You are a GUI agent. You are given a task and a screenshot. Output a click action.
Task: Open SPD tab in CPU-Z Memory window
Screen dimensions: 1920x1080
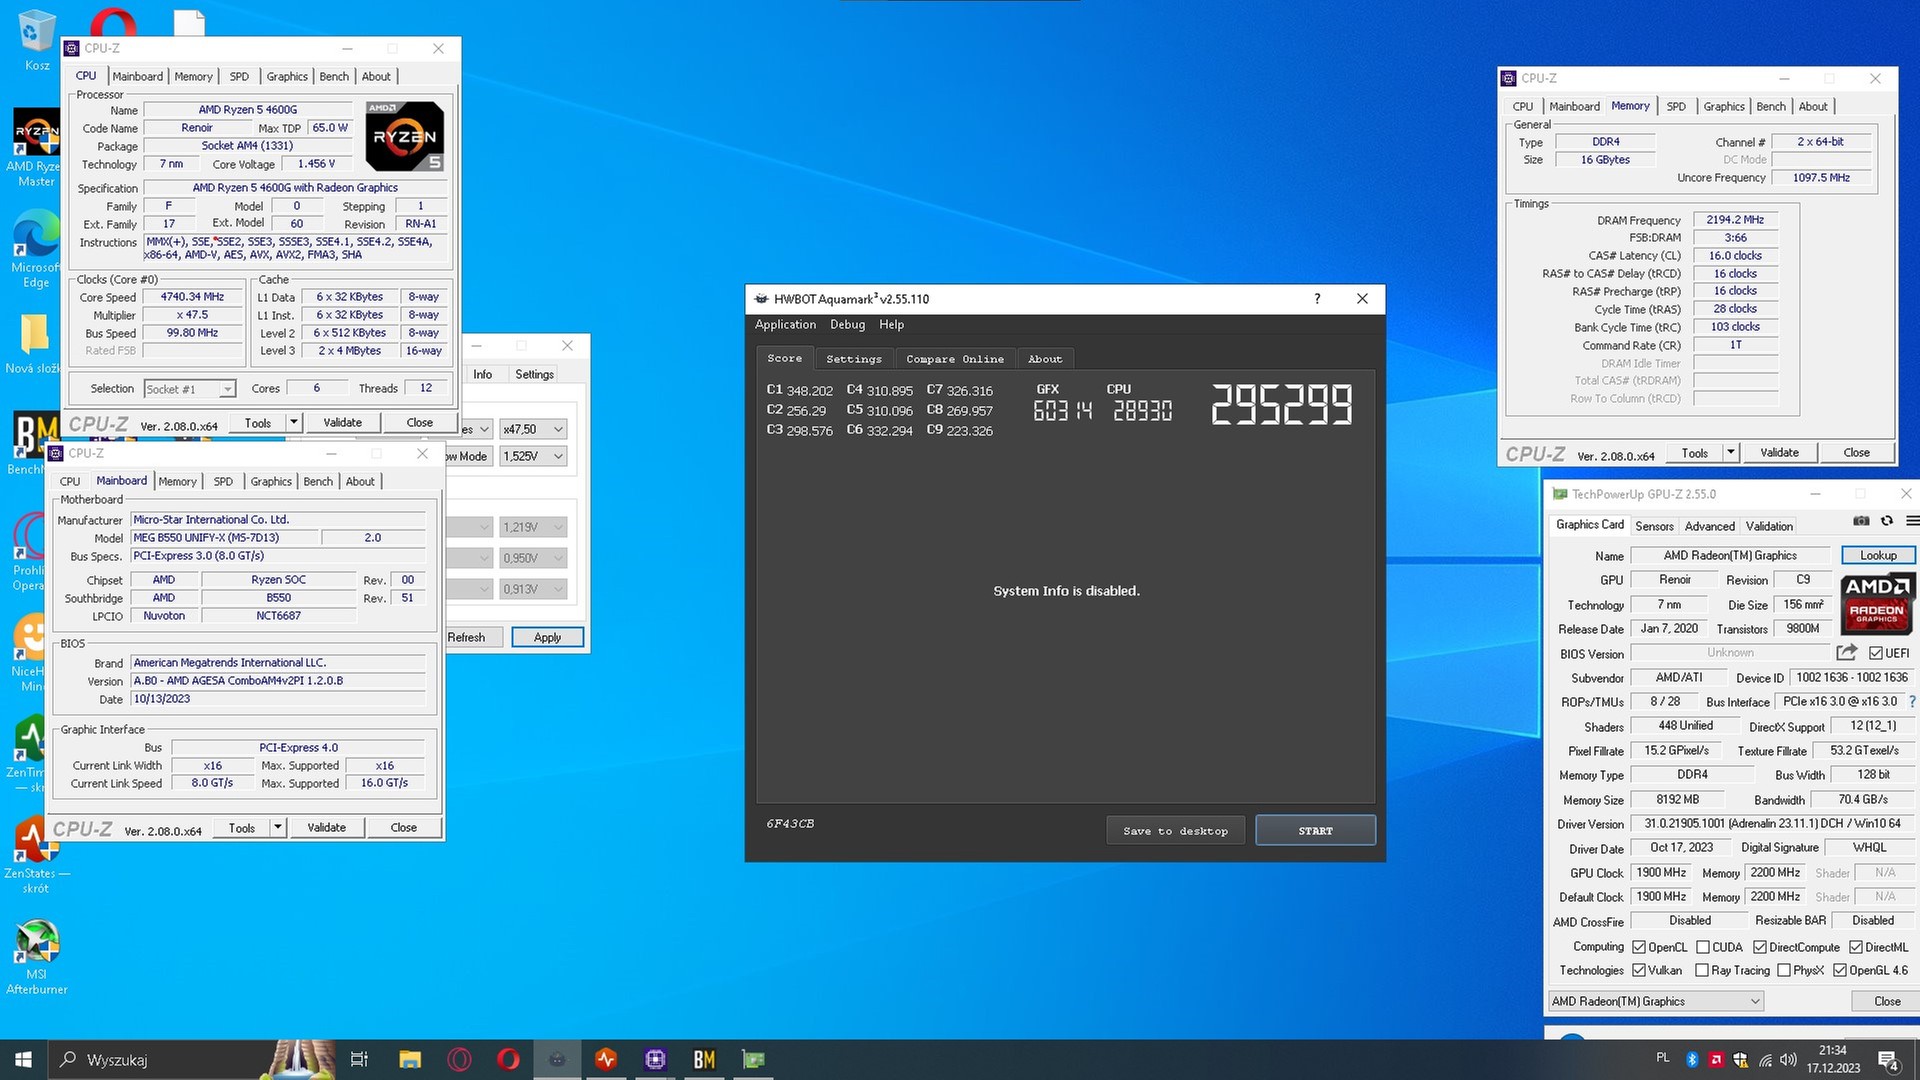tap(1676, 106)
